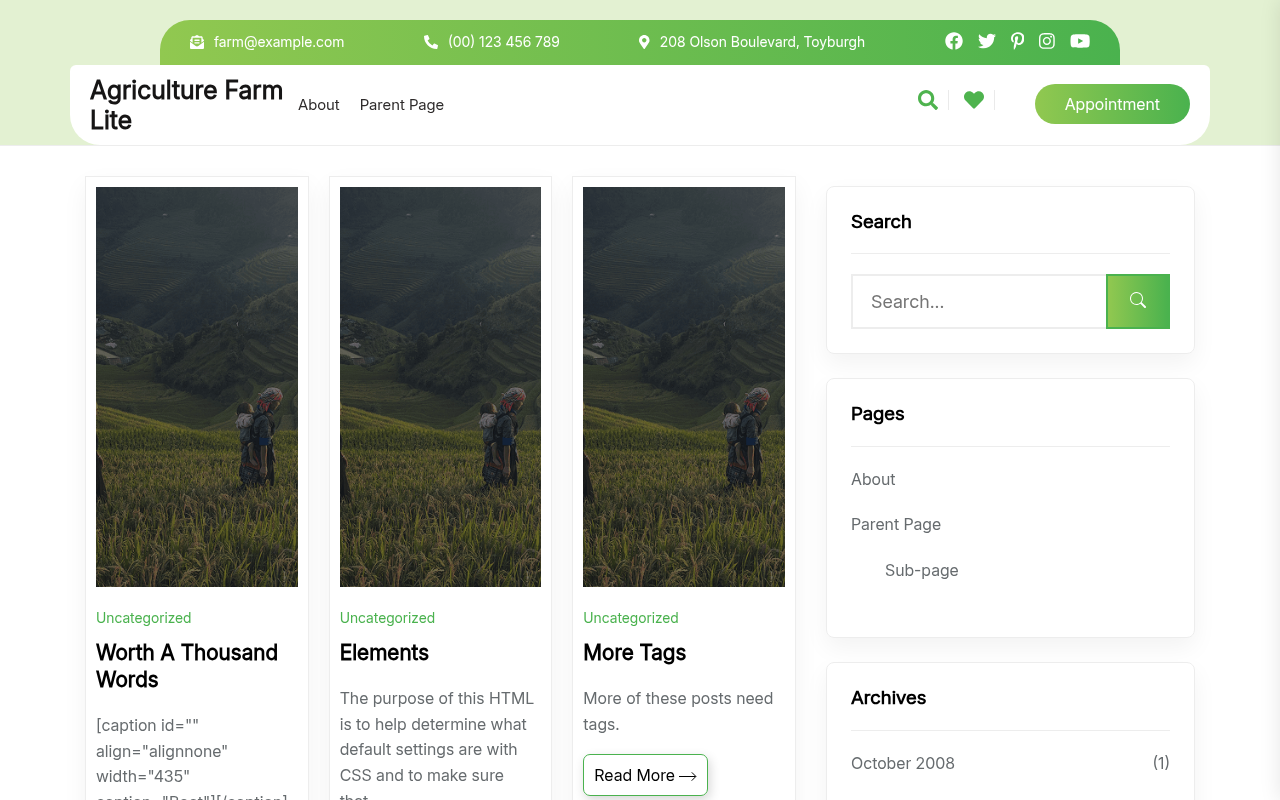This screenshot has height=800, width=1280.
Task: Click the Pages widget heading
Action: (878, 414)
